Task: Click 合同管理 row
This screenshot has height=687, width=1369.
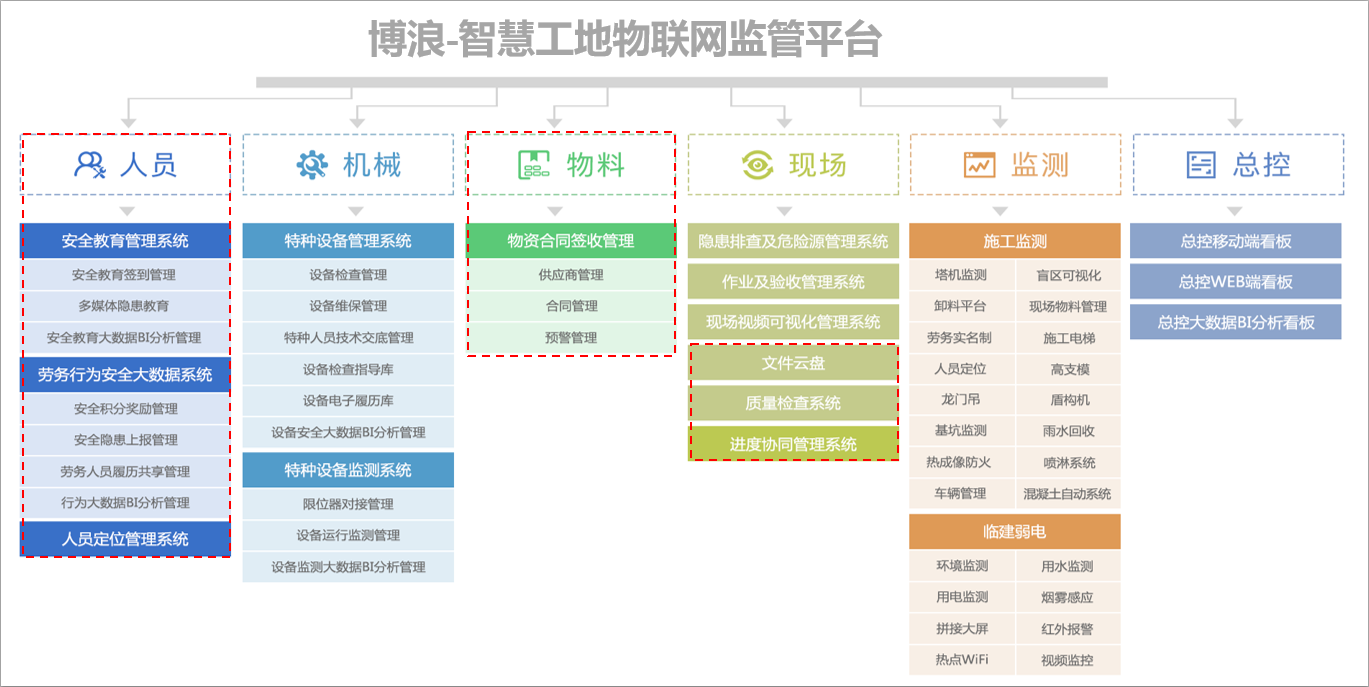Action: 571,306
